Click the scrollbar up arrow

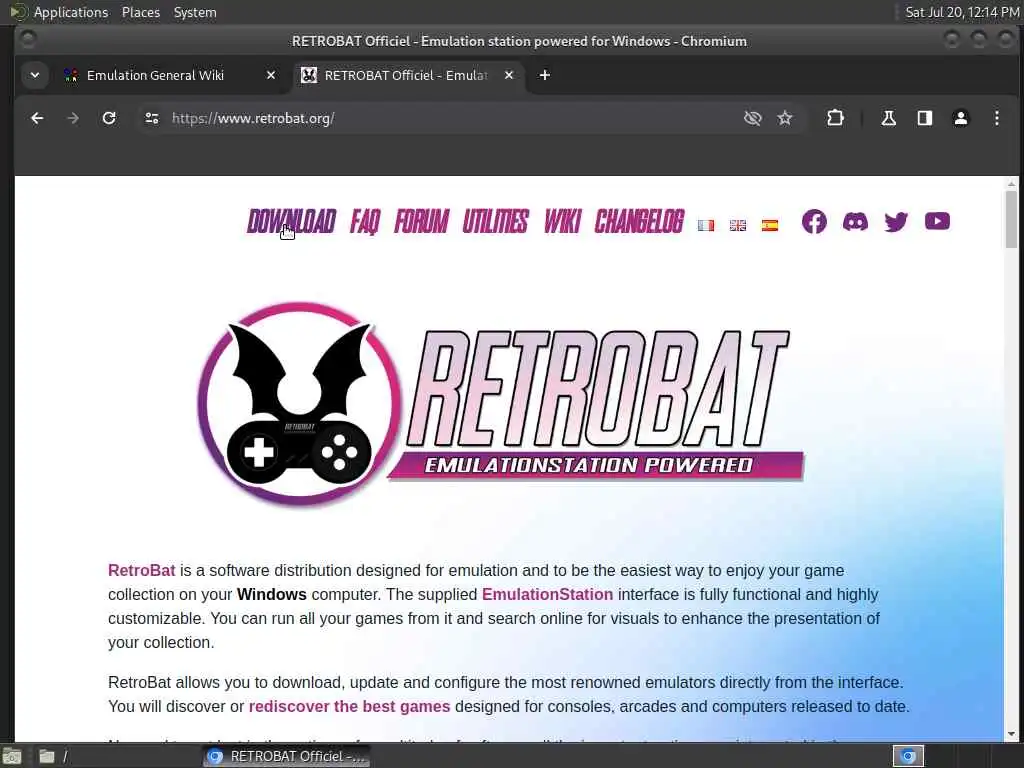point(1011,184)
